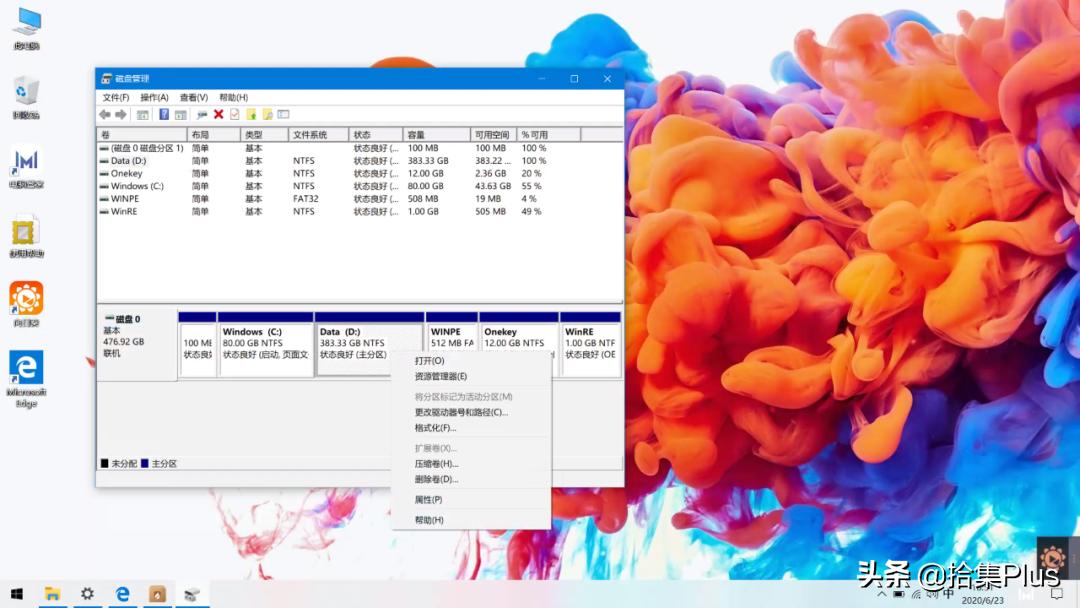1080x608 pixels.
Task: Choose 帮助(H) in the context menu
Action: [x=471, y=520]
